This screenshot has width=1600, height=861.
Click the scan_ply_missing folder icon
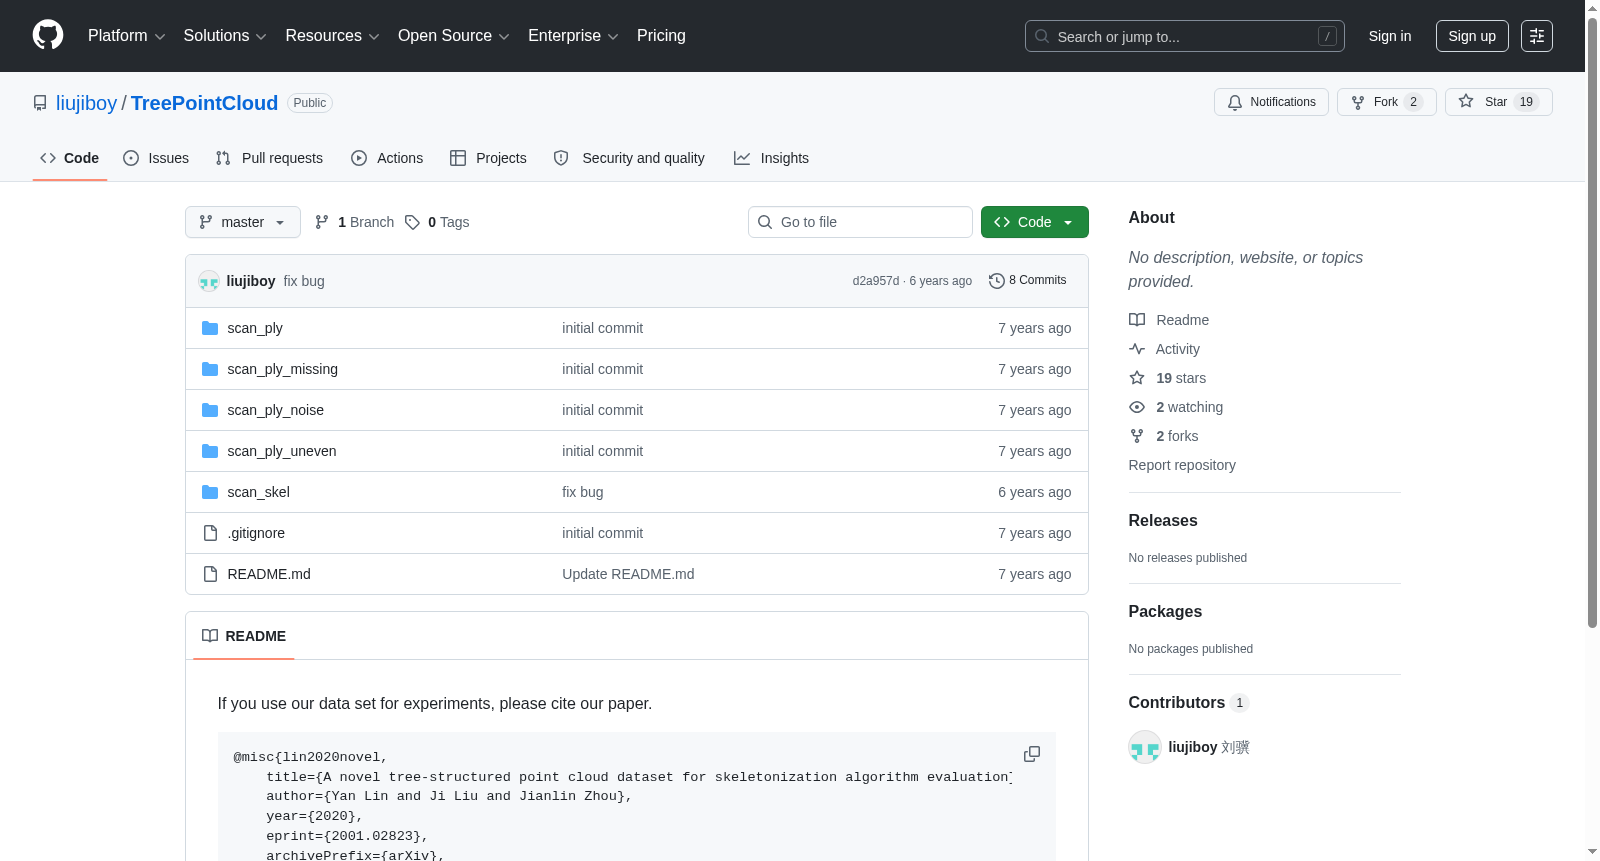coord(210,369)
